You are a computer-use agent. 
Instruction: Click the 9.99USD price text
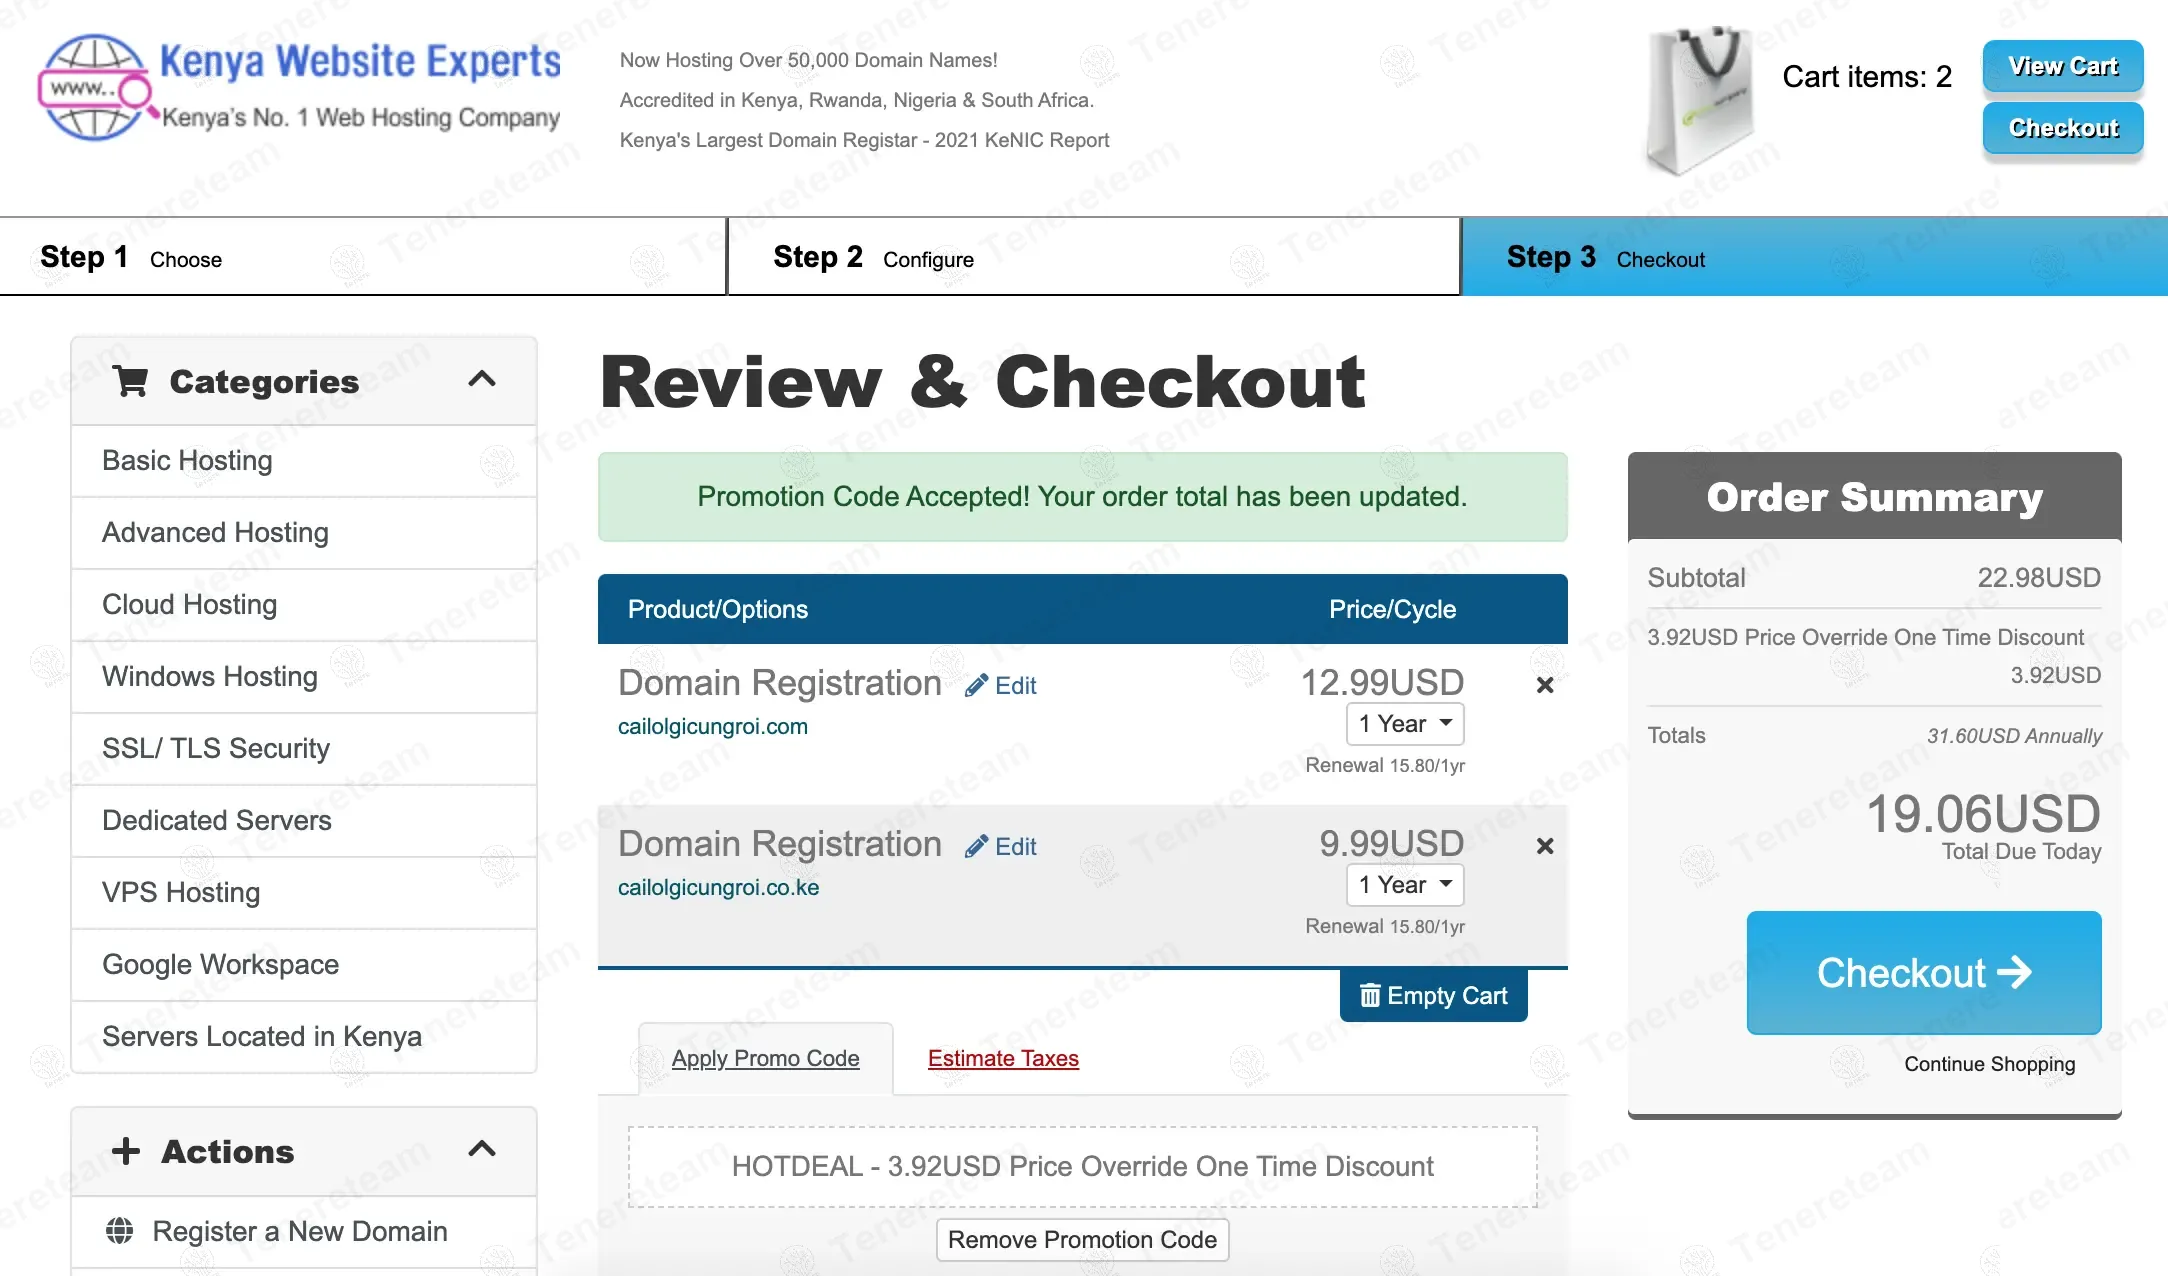click(1391, 843)
